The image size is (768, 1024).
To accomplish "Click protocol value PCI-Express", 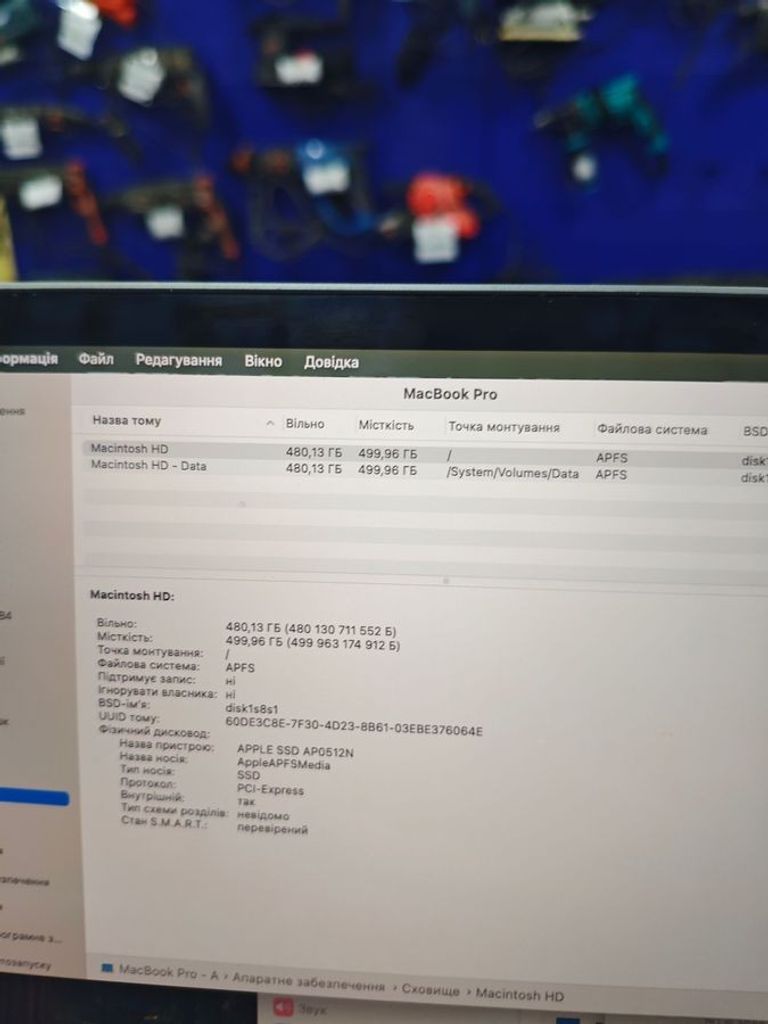I will pos(270,789).
